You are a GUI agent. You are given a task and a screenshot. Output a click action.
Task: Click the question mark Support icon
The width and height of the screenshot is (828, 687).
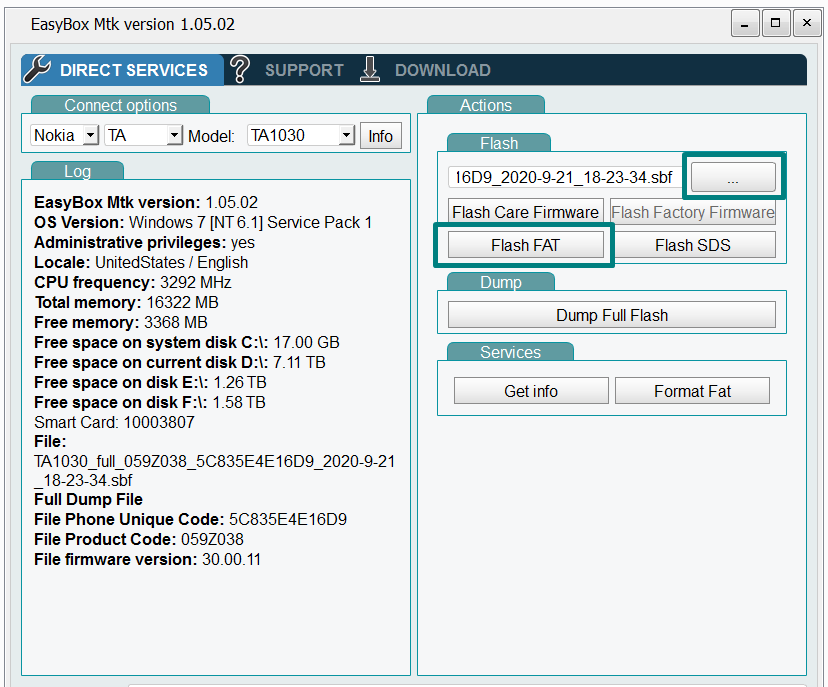[x=240, y=69]
